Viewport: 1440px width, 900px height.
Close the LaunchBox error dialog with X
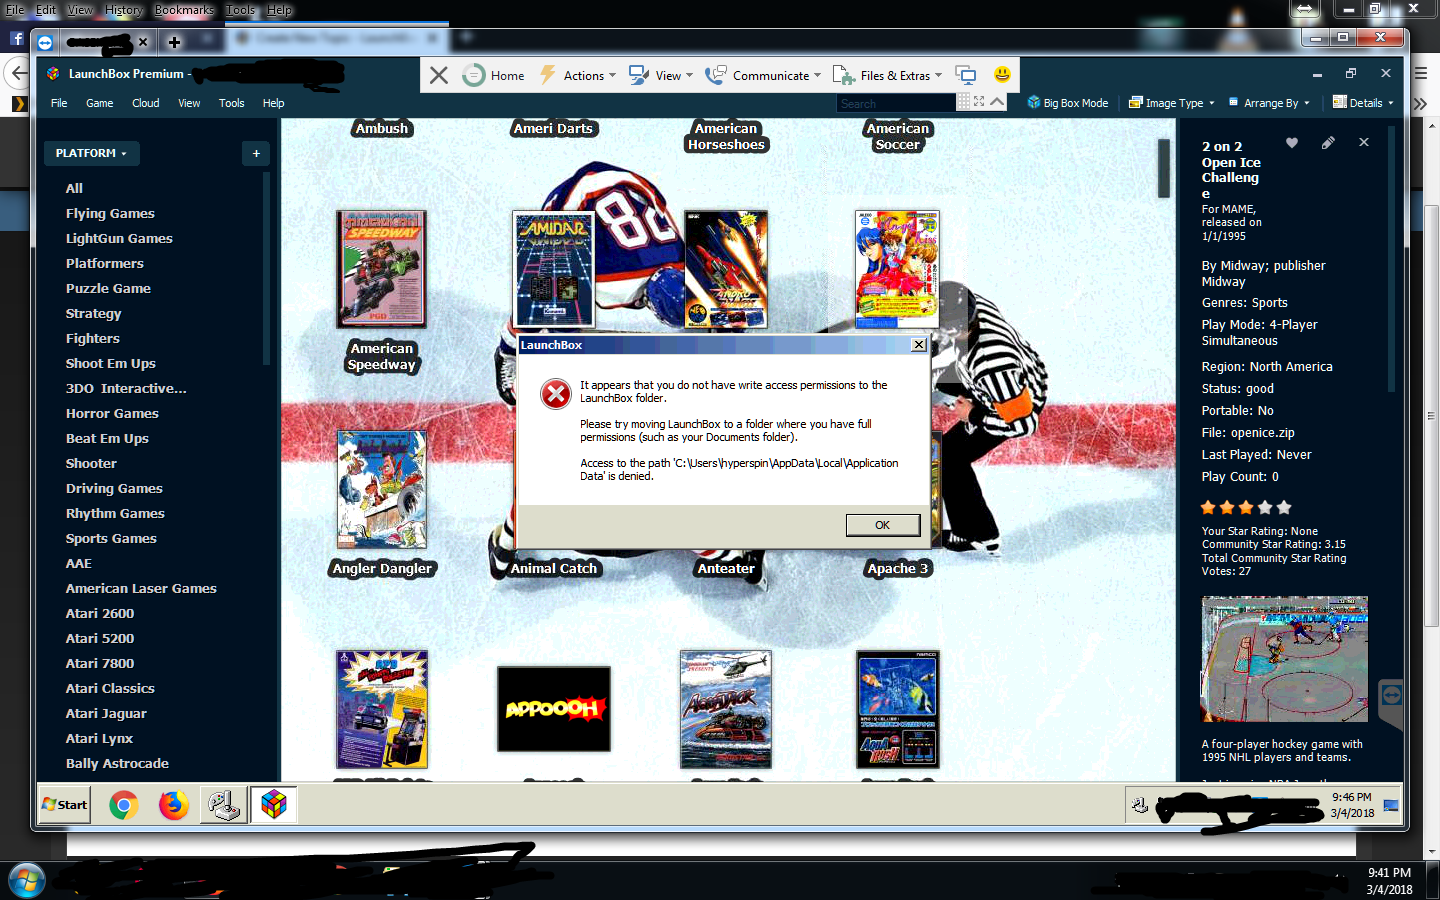point(918,345)
